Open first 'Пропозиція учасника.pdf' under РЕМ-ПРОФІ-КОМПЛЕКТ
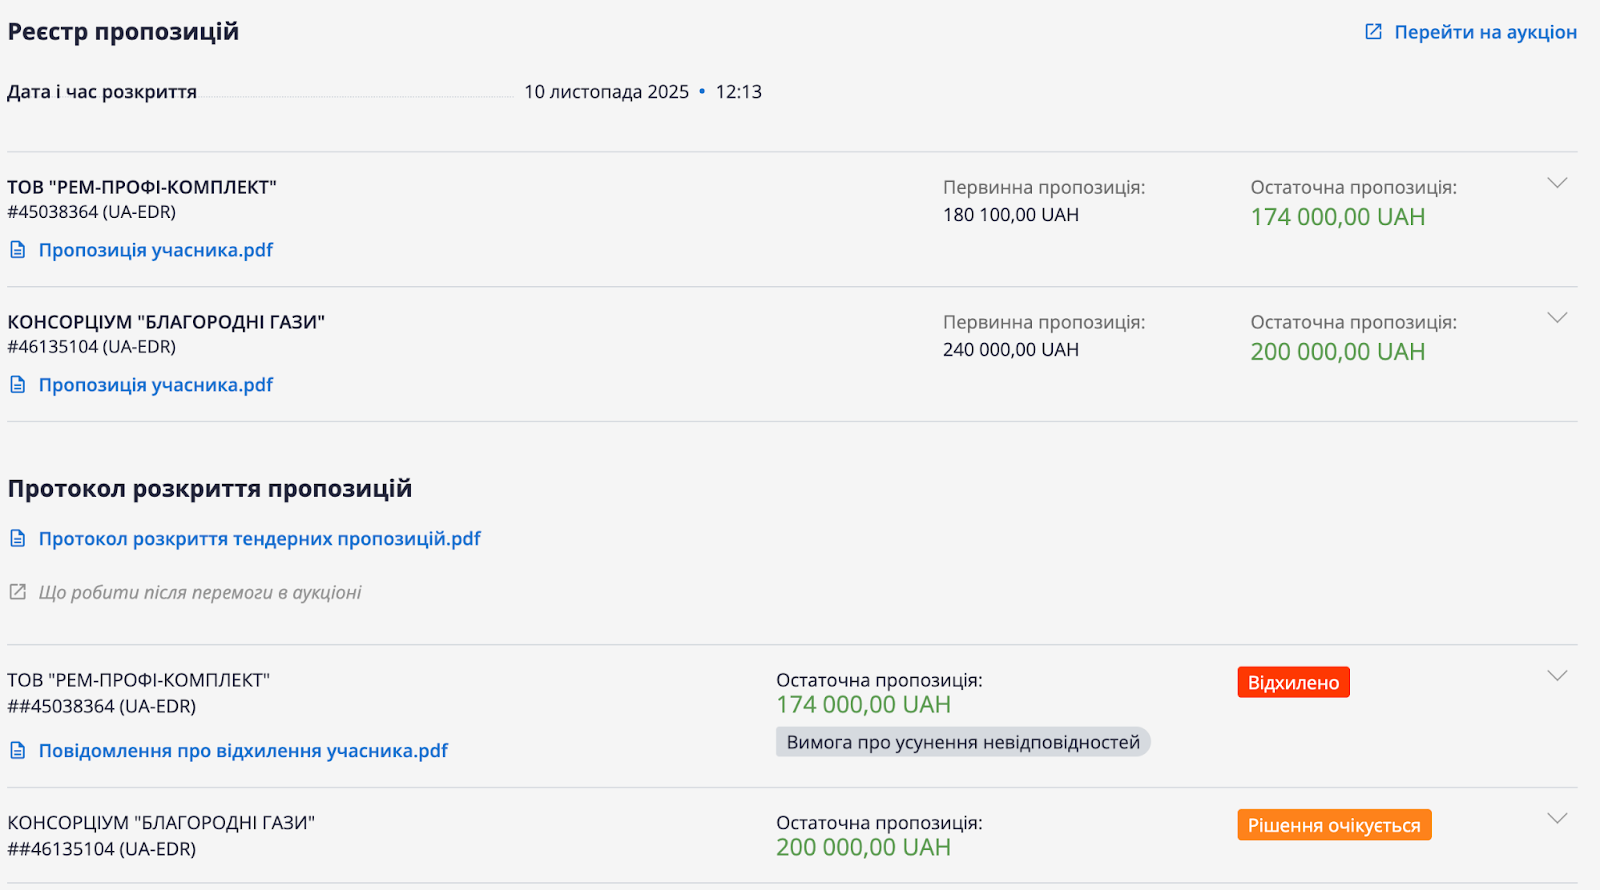The image size is (1600, 890). (x=156, y=250)
